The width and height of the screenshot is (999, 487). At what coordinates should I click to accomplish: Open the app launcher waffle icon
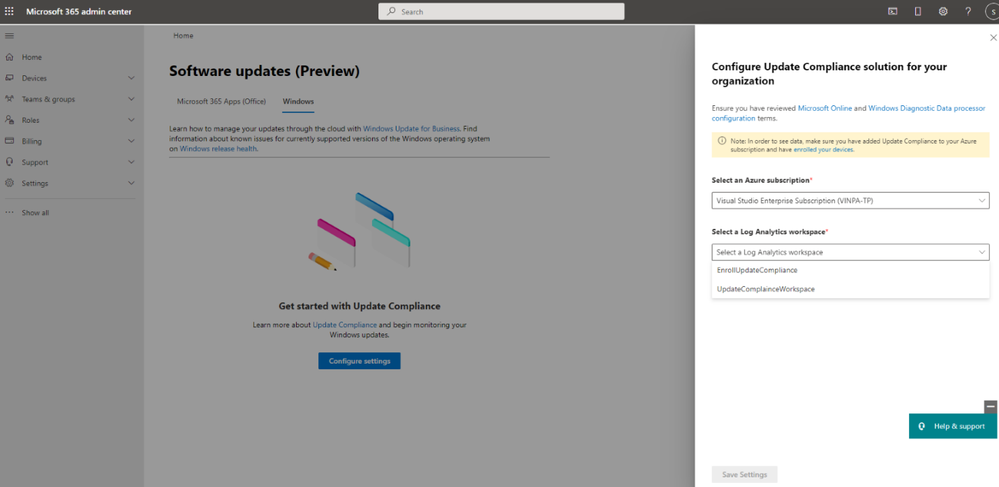[x=9, y=11]
